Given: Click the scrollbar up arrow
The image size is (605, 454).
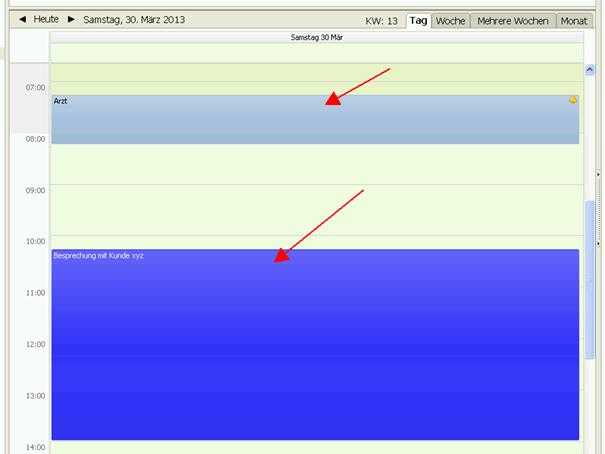Looking at the screenshot, I should pyautogui.click(x=590, y=70).
